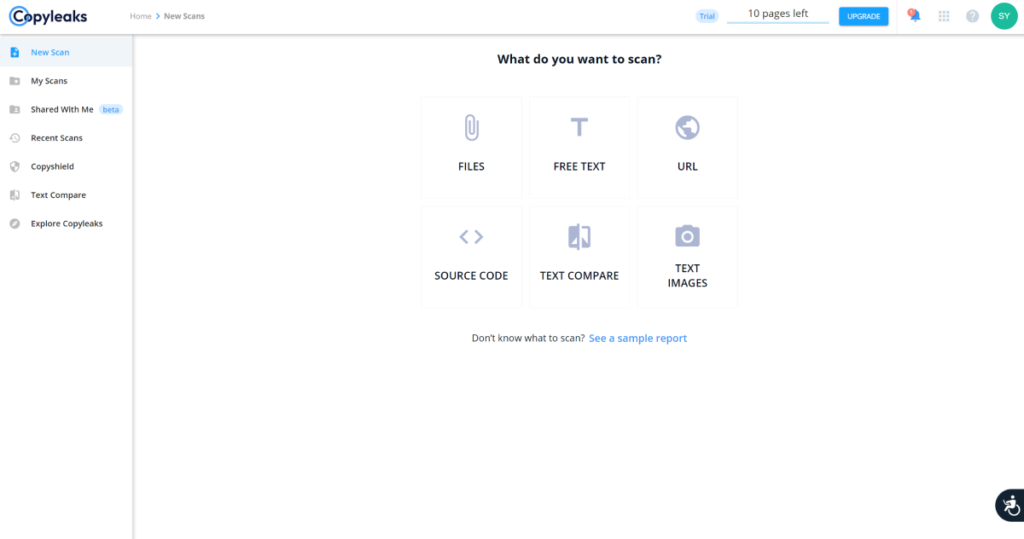Open the Text Compare scan tile
Viewport: 1024px width, 539px height.
(579, 257)
